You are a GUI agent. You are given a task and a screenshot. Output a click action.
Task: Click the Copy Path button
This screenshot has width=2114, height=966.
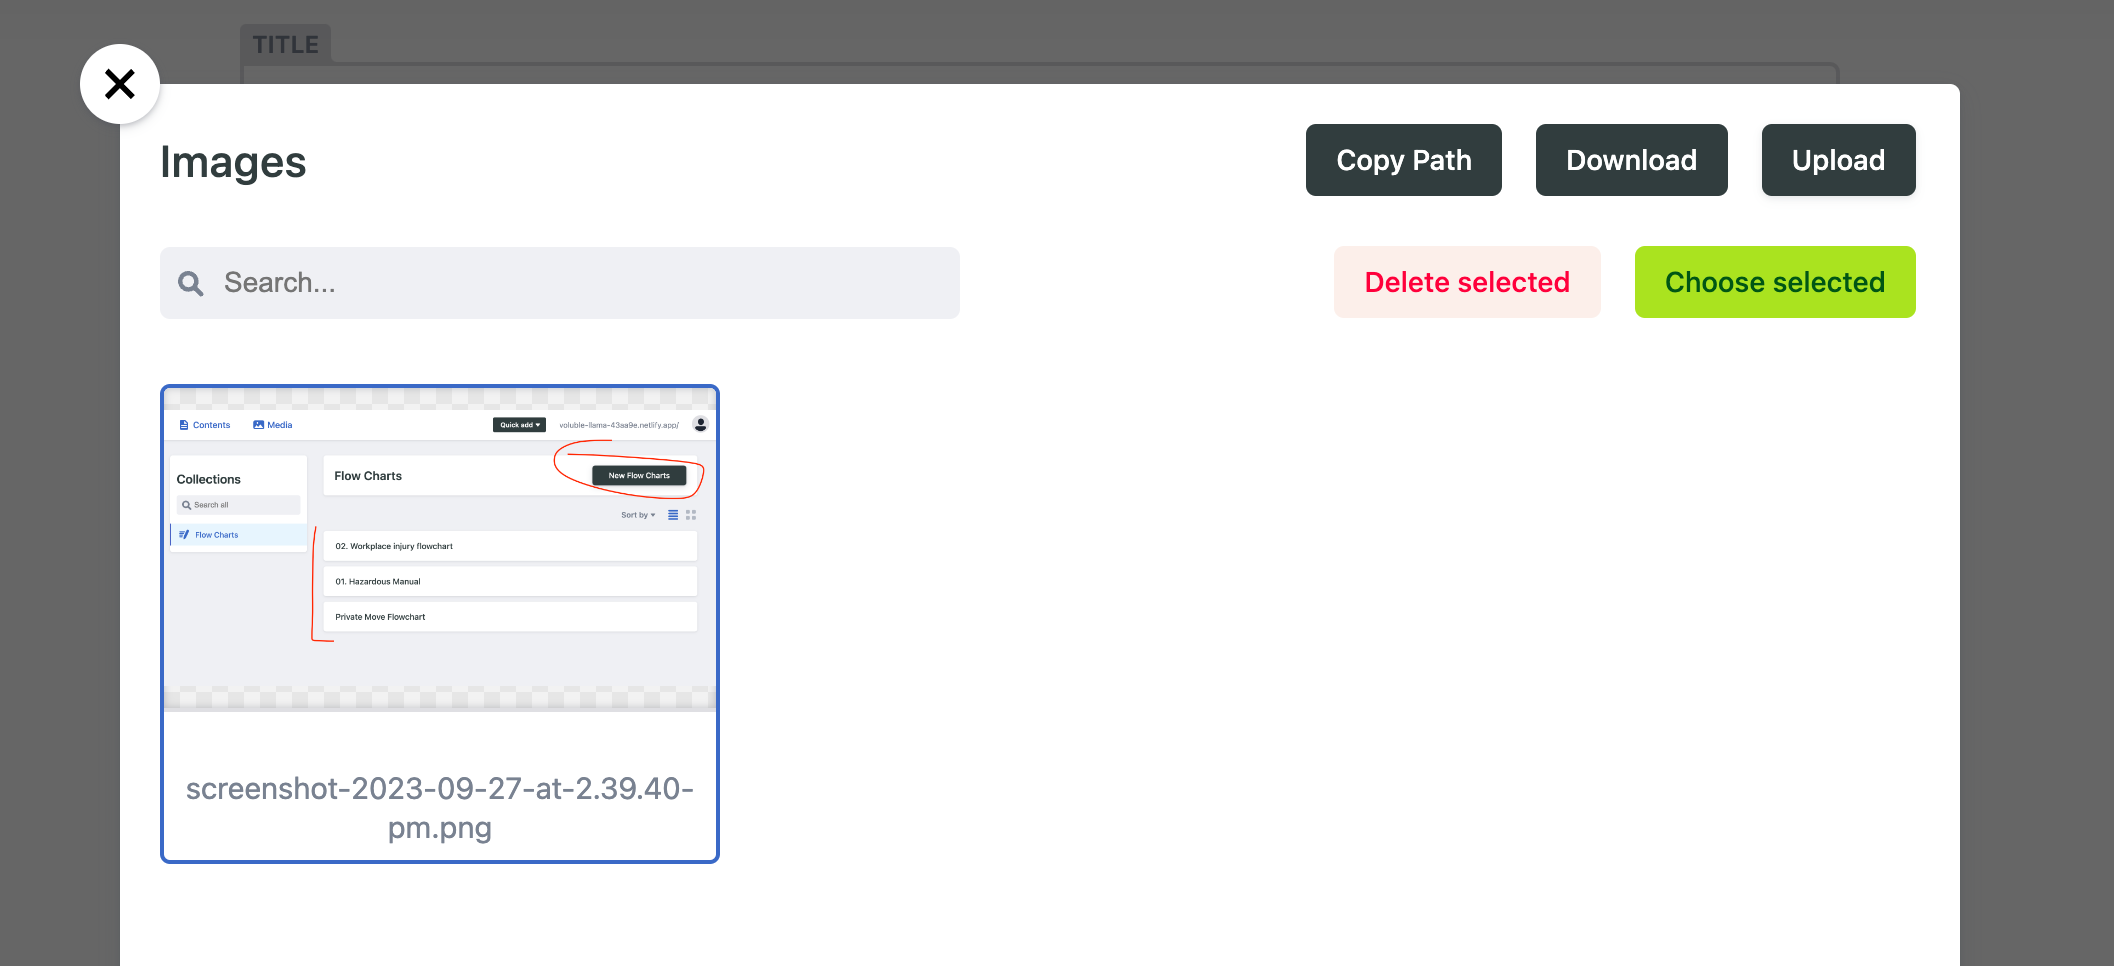(1403, 160)
